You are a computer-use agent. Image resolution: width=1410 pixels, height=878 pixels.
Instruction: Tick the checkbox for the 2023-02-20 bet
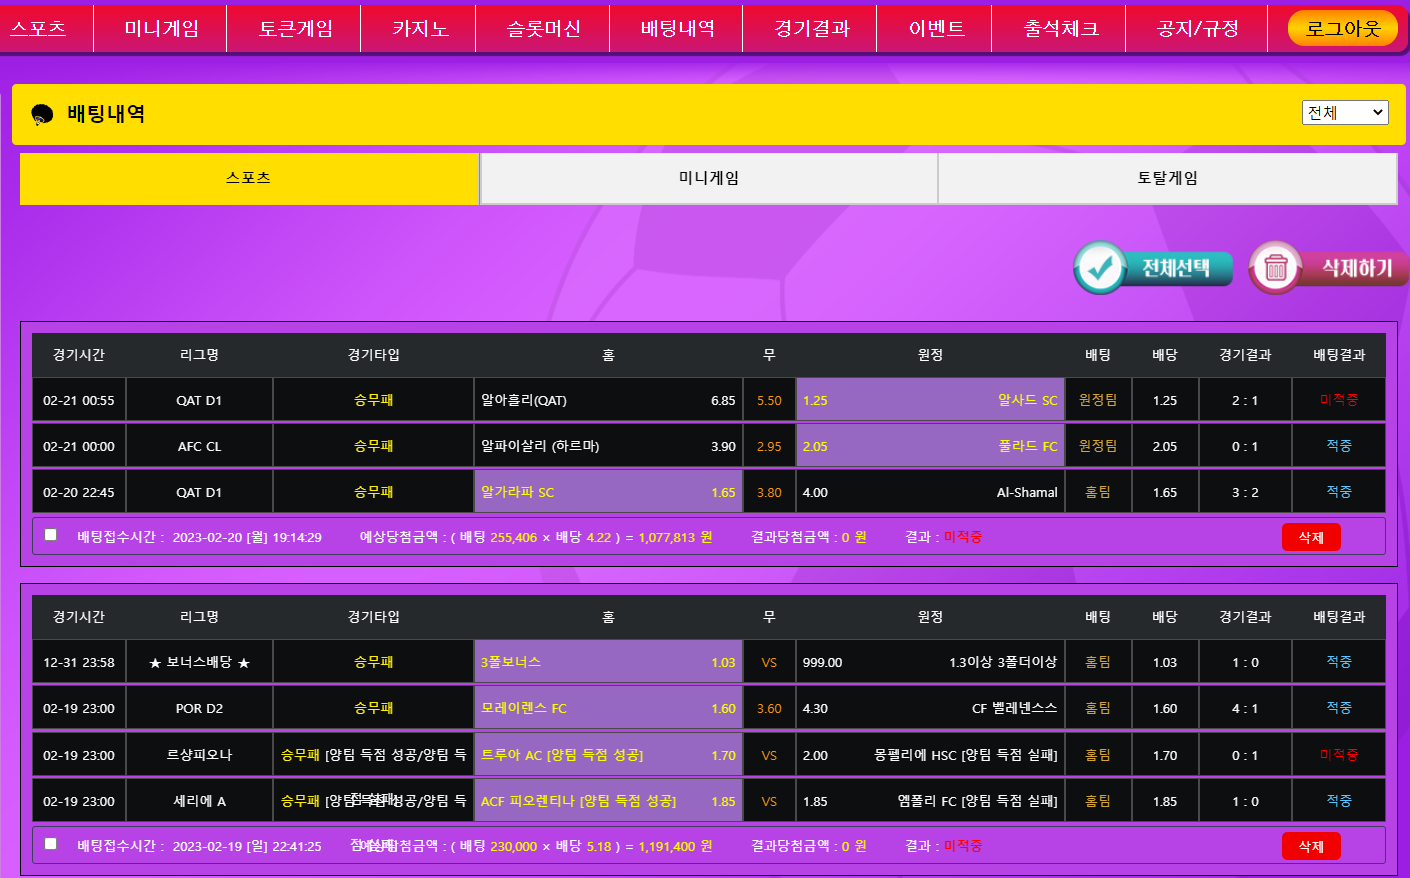(51, 535)
